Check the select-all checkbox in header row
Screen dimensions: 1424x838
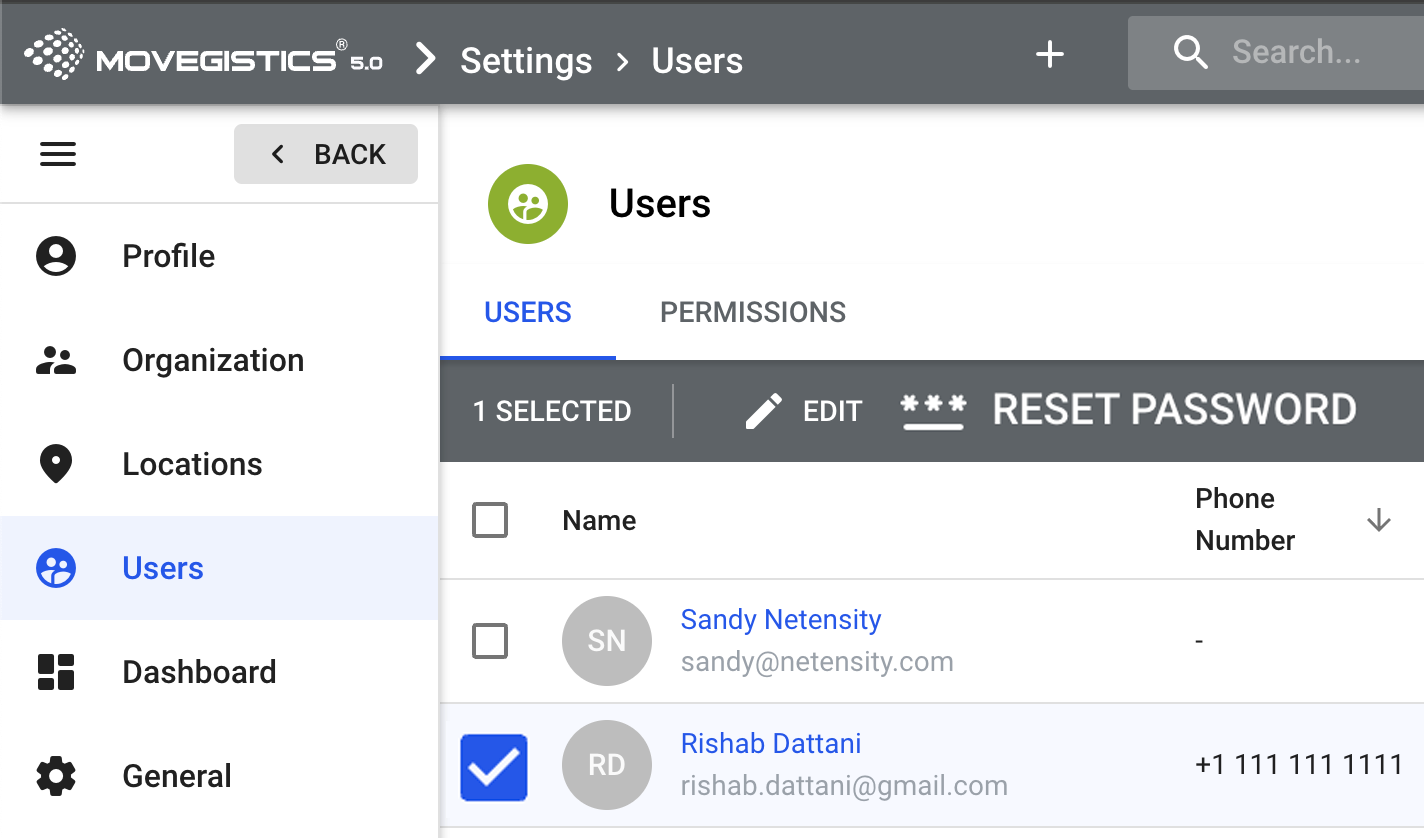pos(490,520)
